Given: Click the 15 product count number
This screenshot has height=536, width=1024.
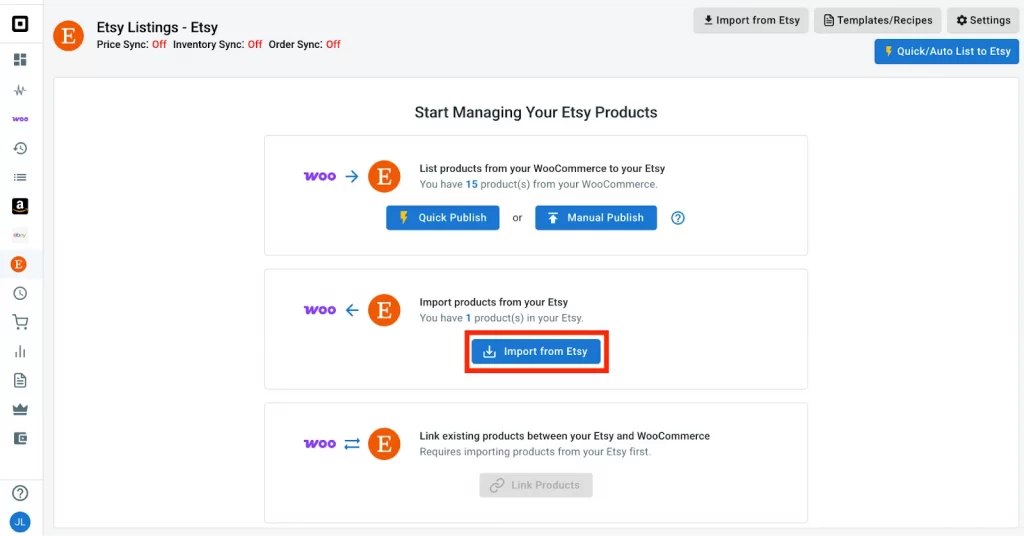Looking at the screenshot, I should (x=472, y=184).
